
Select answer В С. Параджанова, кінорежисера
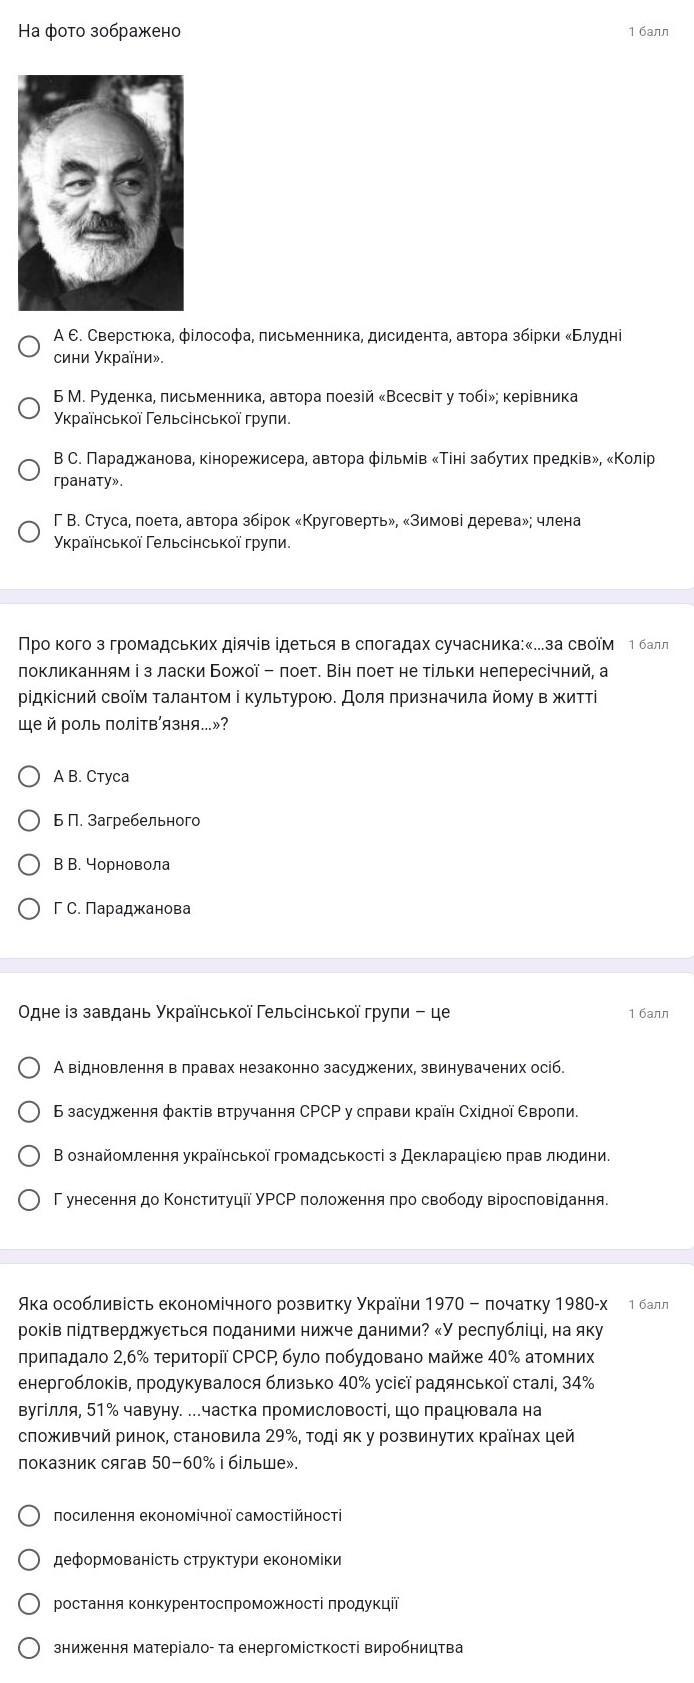click(x=30, y=469)
